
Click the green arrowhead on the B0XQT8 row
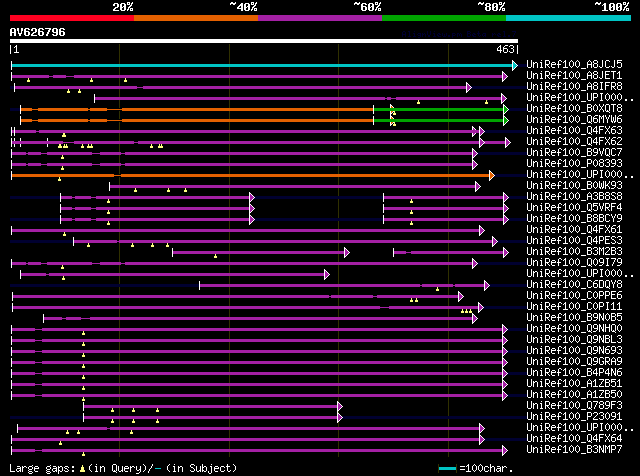[506, 109]
